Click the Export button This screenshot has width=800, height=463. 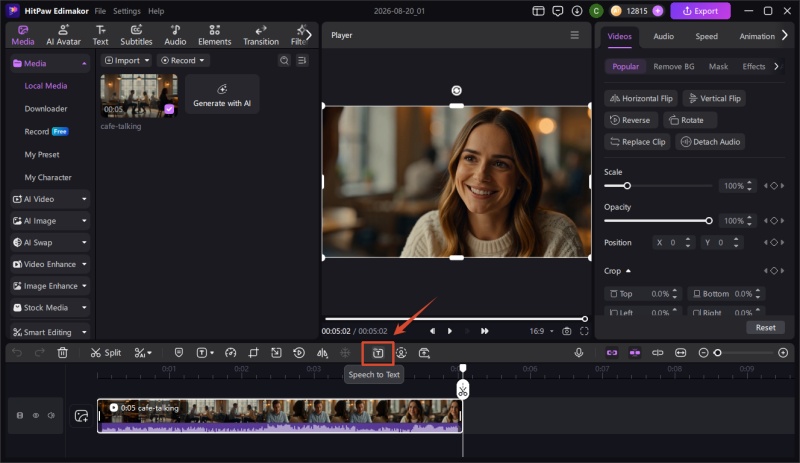point(700,11)
